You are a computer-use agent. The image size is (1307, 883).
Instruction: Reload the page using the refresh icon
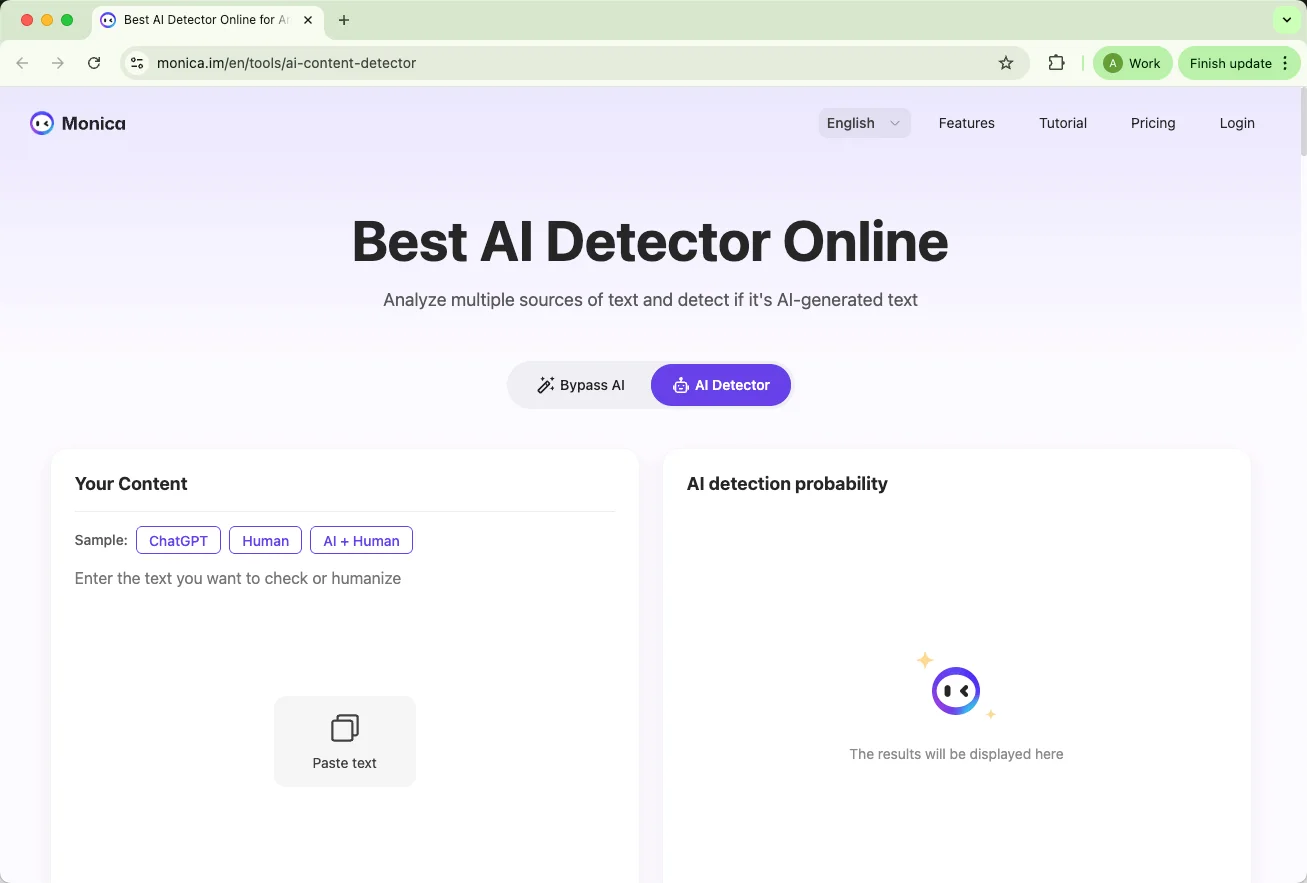[94, 62]
